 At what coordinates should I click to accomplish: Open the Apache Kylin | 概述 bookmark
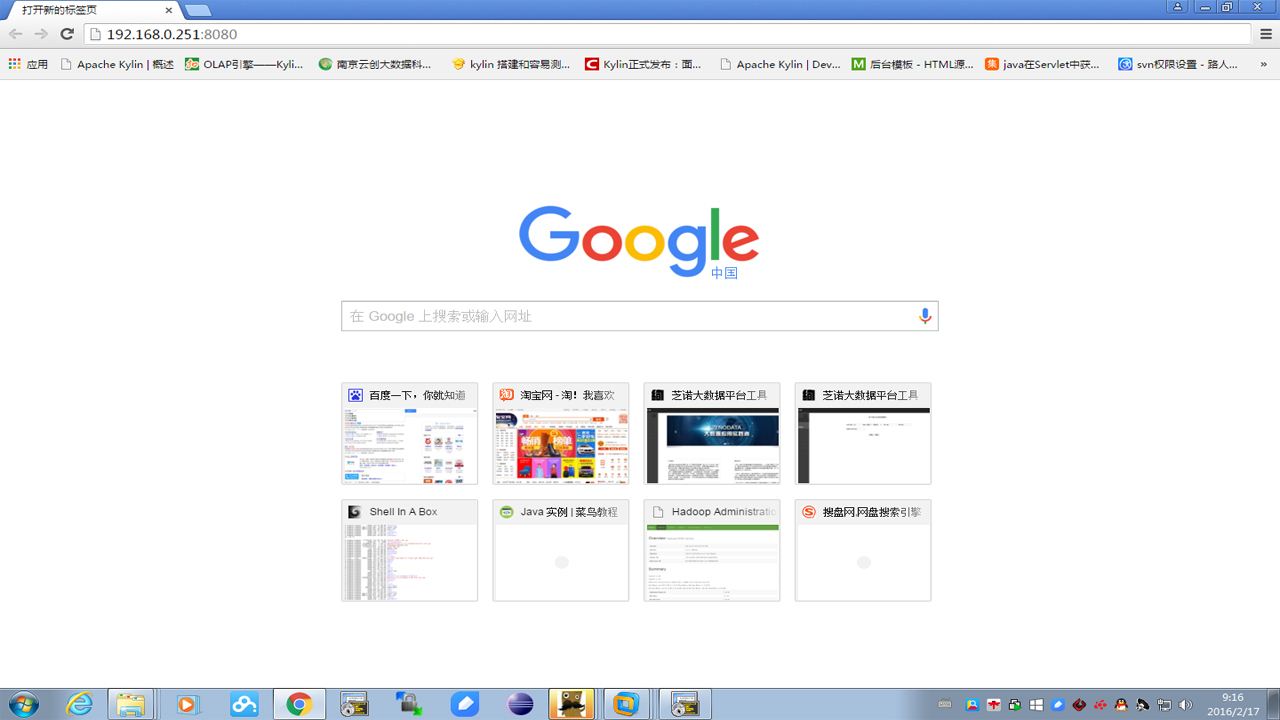117,64
